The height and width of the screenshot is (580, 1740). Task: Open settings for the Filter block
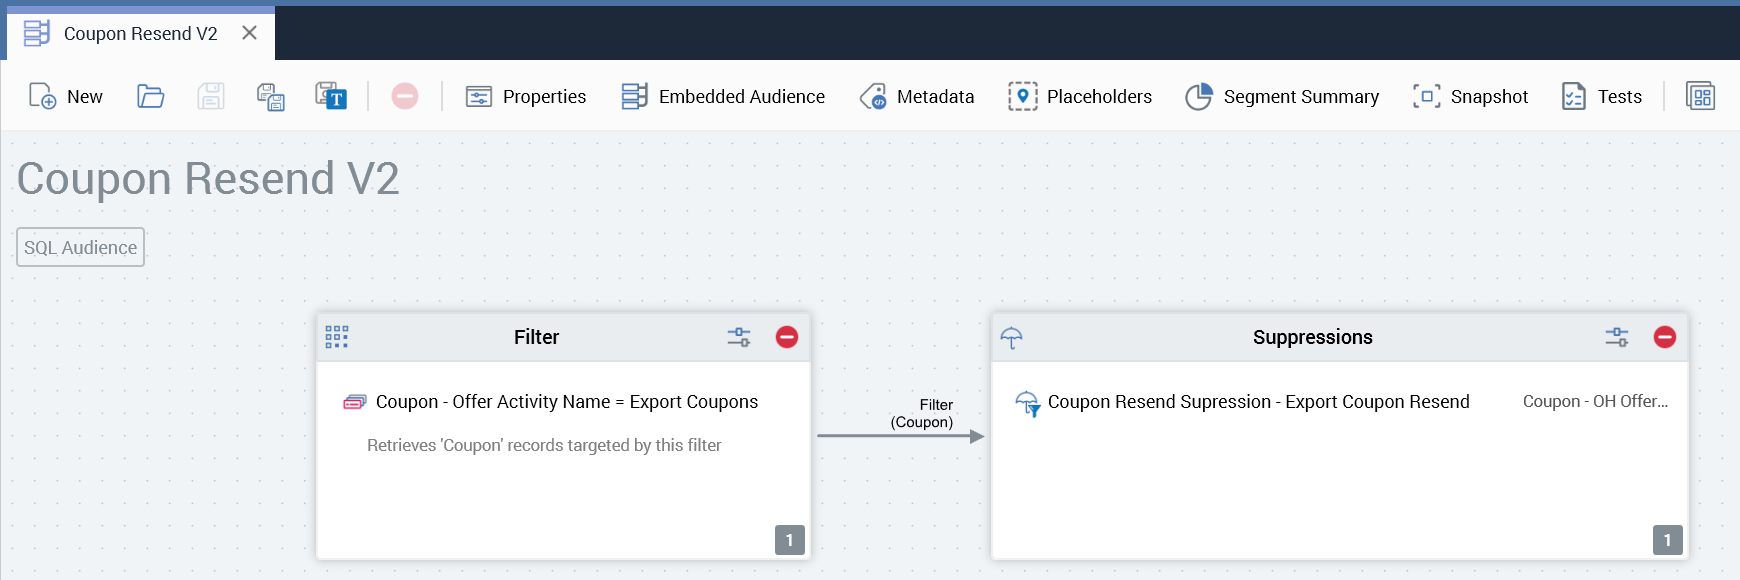click(739, 337)
